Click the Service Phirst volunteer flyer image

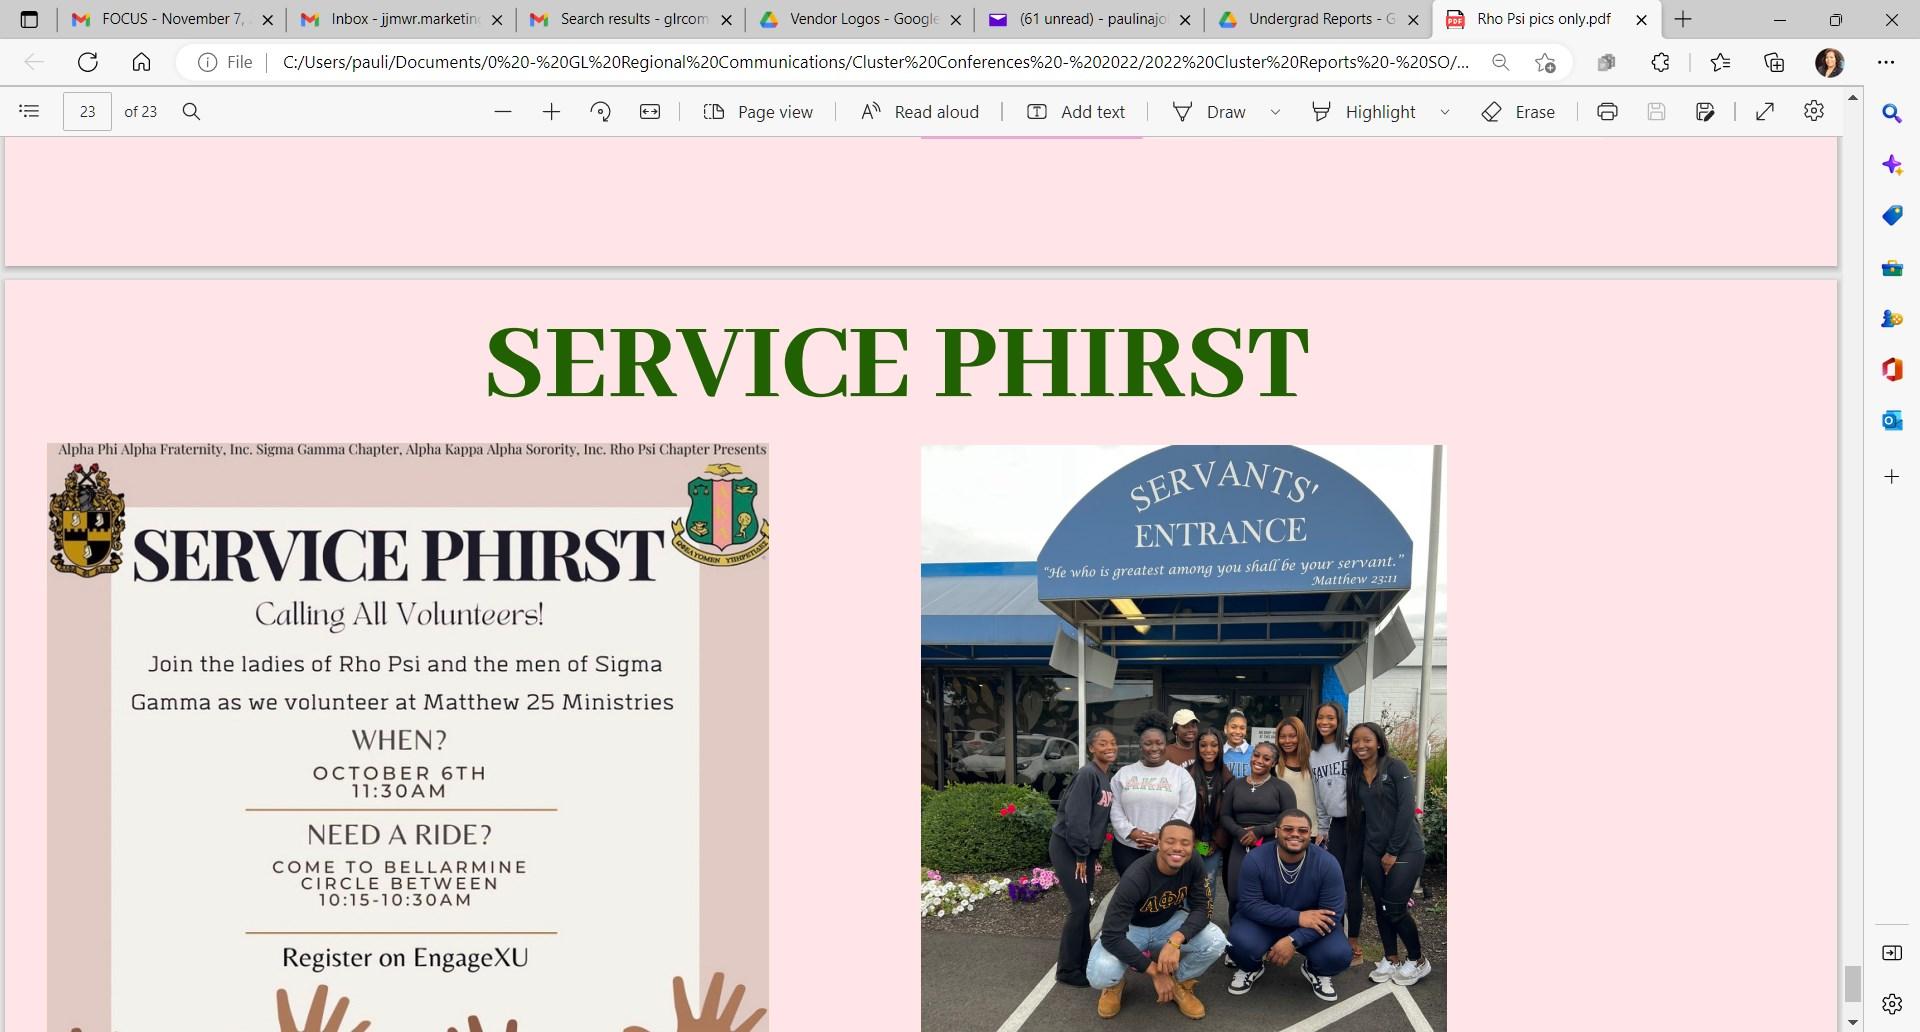click(x=408, y=737)
